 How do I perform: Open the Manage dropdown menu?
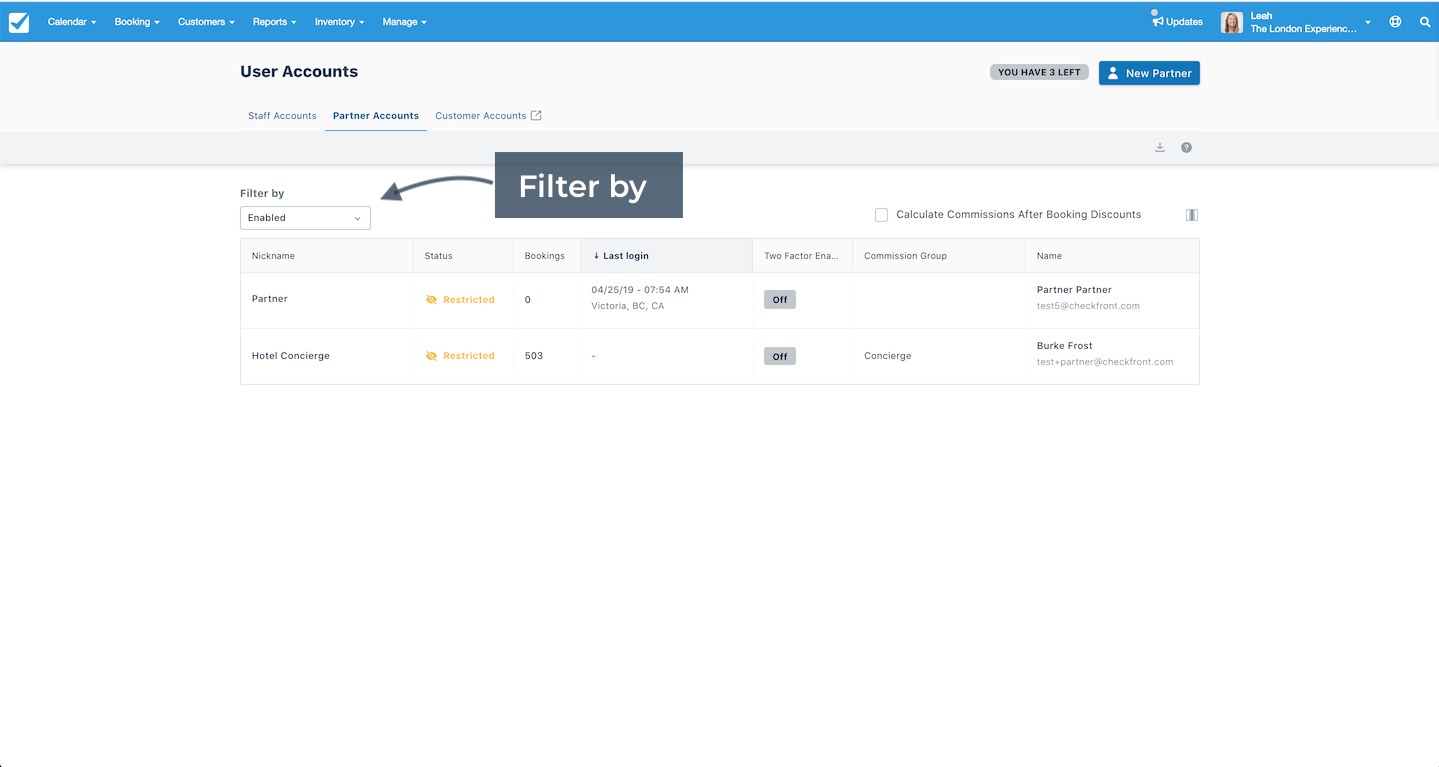404,22
